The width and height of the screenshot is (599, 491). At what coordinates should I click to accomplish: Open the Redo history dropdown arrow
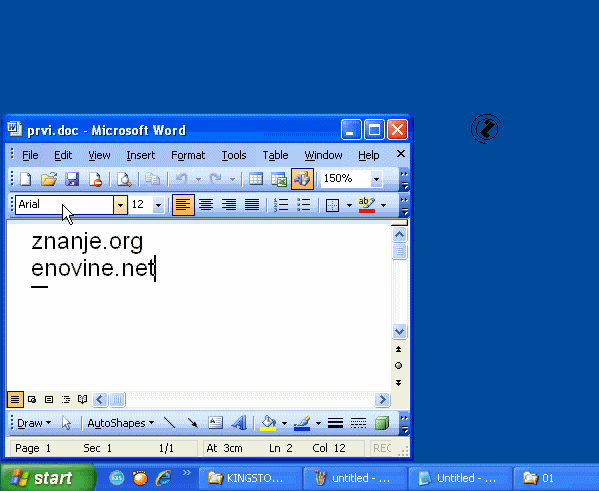(232, 179)
